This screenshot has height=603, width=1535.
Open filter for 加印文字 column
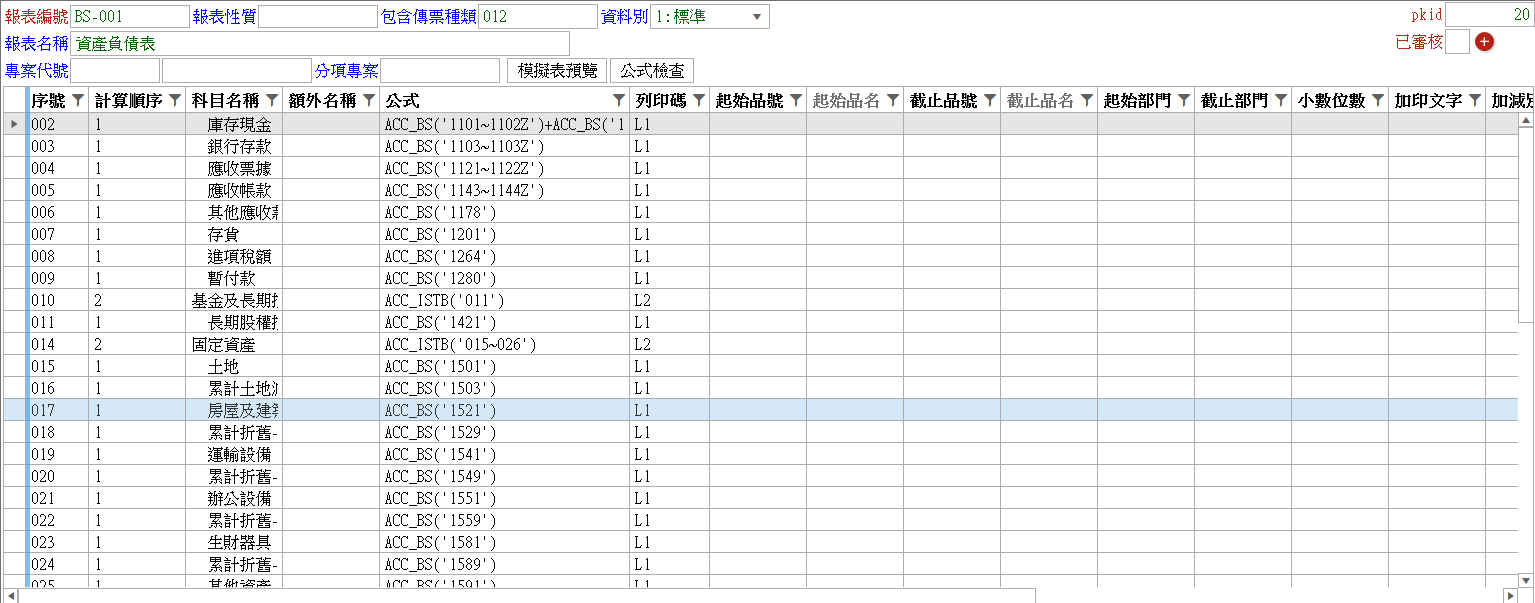pyautogui.click(x=1474, y=100)
